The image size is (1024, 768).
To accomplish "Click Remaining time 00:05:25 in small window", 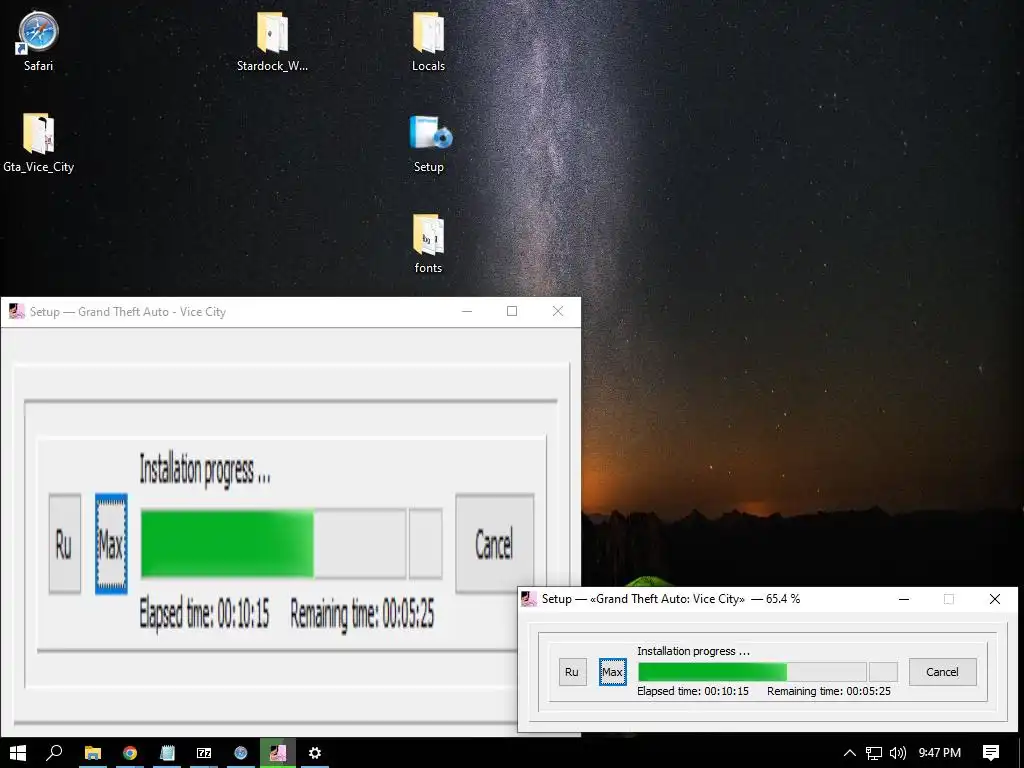I will 829,691.
